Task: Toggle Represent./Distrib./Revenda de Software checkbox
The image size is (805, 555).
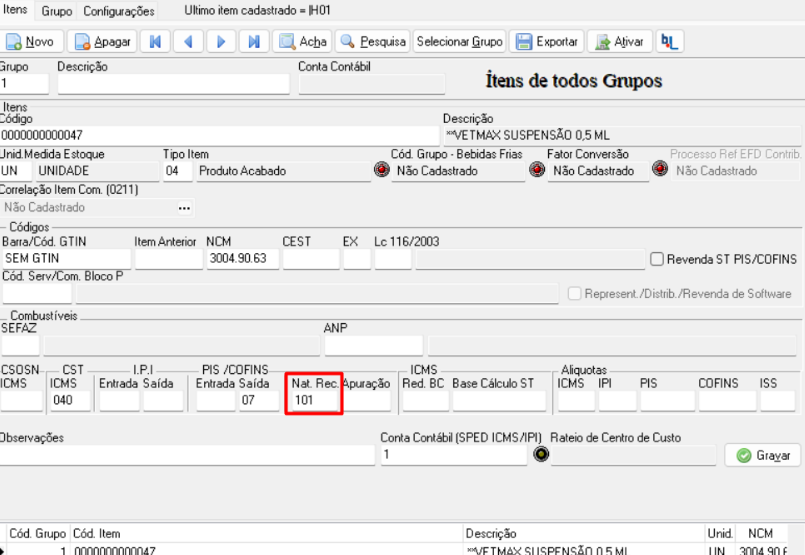Action: [574, 294]
